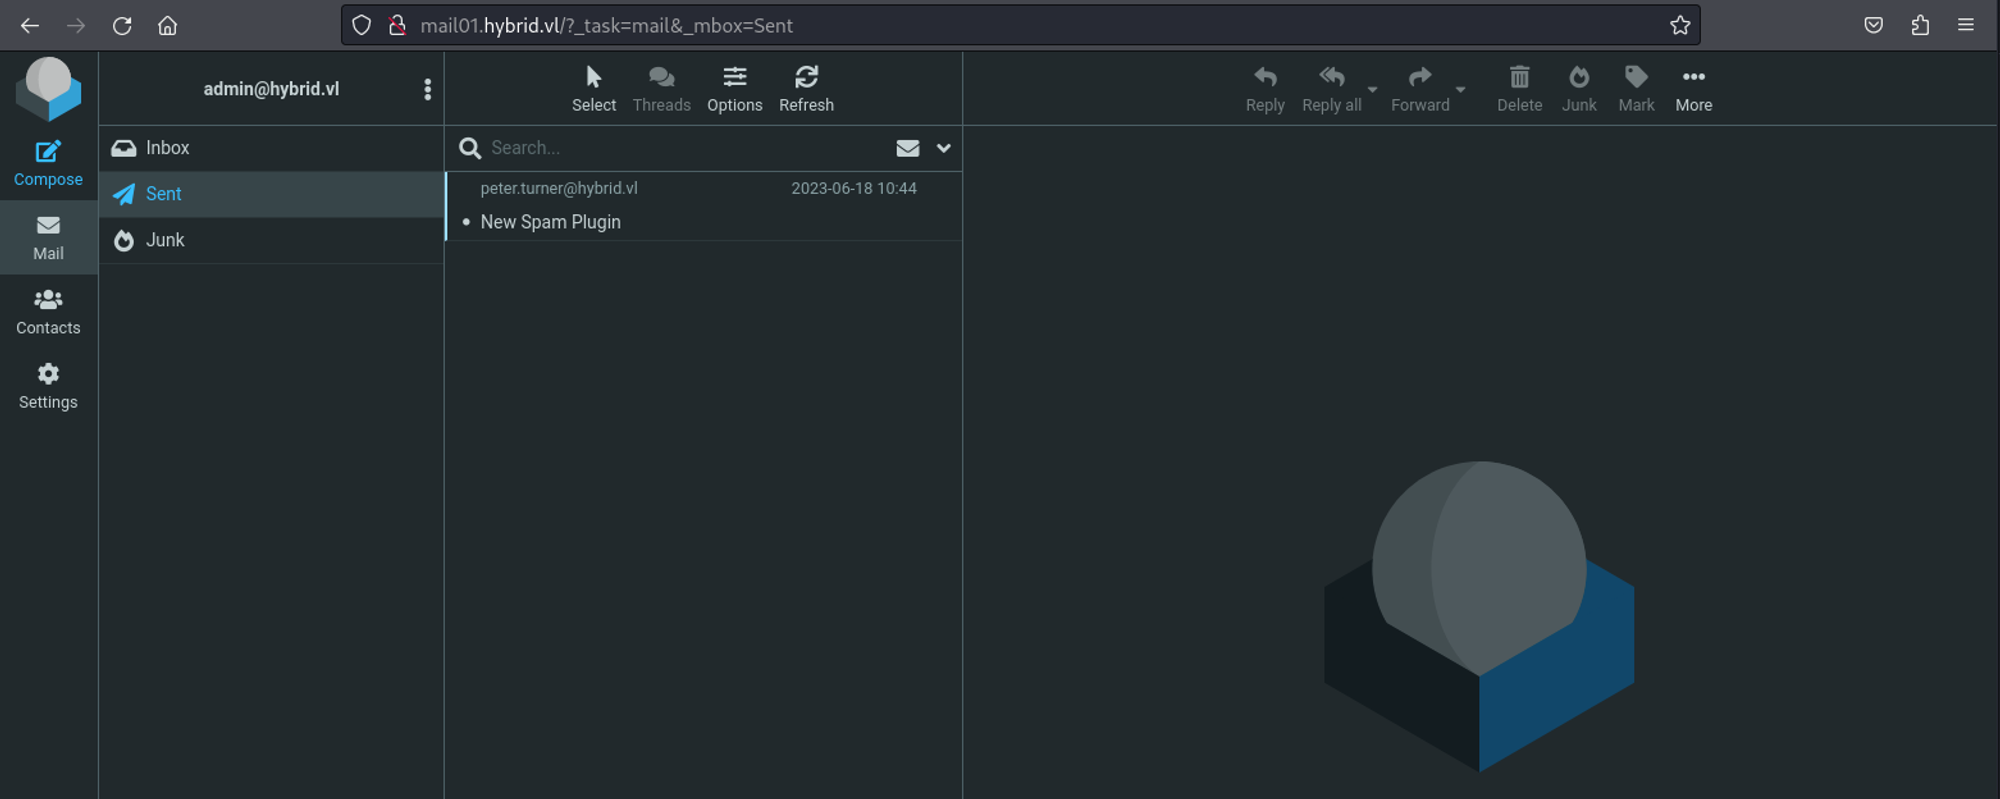Switch to the Mail task

(x=48, y=237)
